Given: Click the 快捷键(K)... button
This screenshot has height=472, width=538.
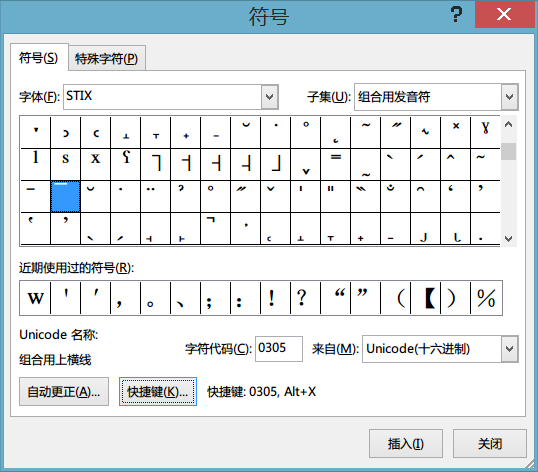Looking at the screenshot, I should tap(158, 392).
